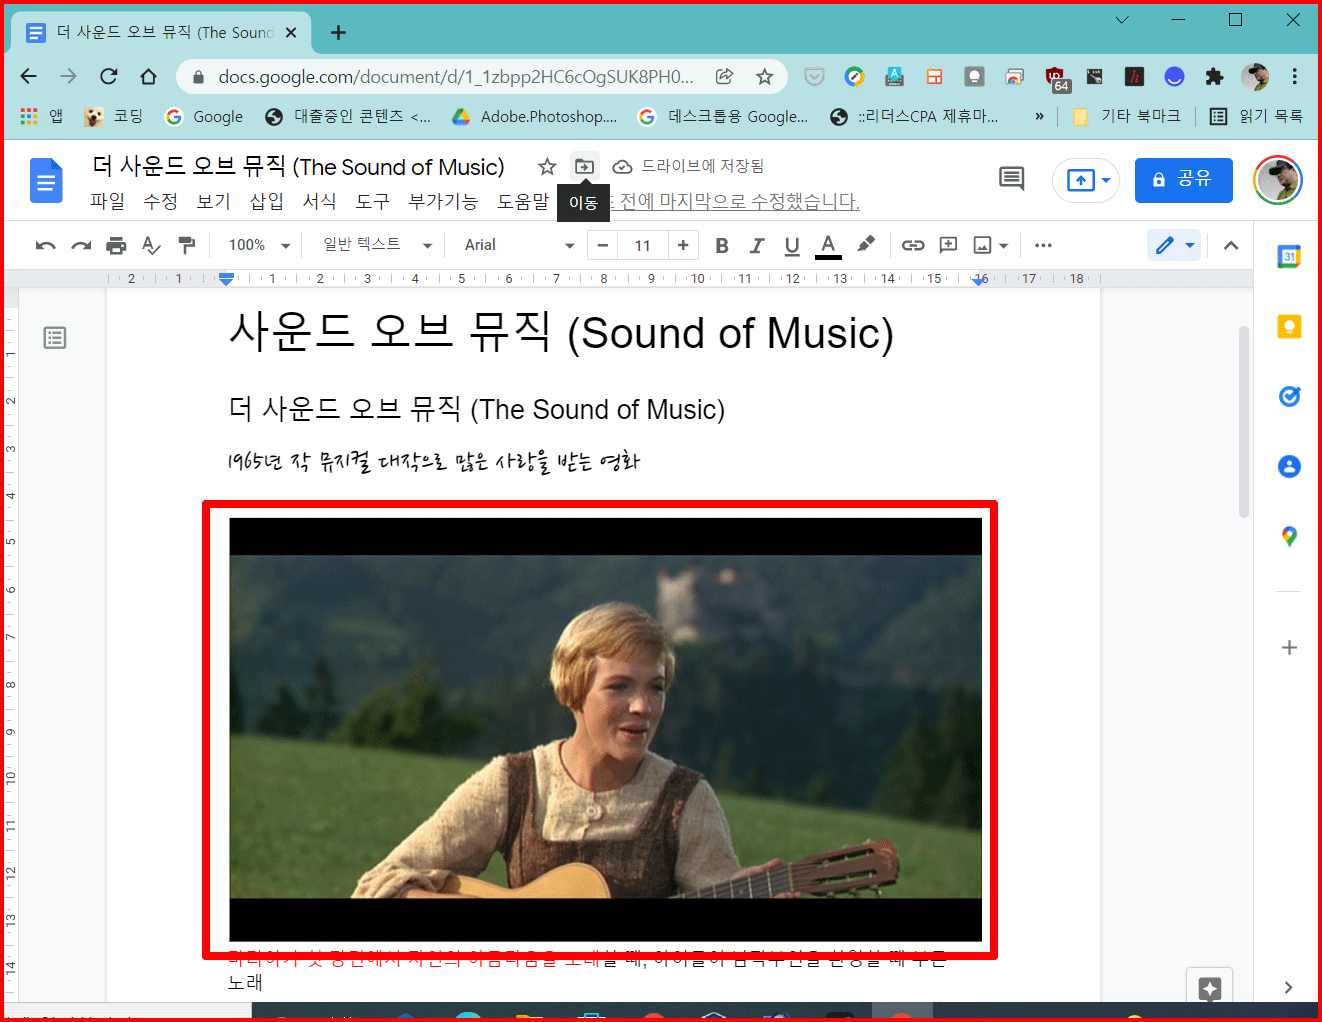Activate the paint format roller tool
This screenshot has height=1022, width=1322.
coord(186,245)
